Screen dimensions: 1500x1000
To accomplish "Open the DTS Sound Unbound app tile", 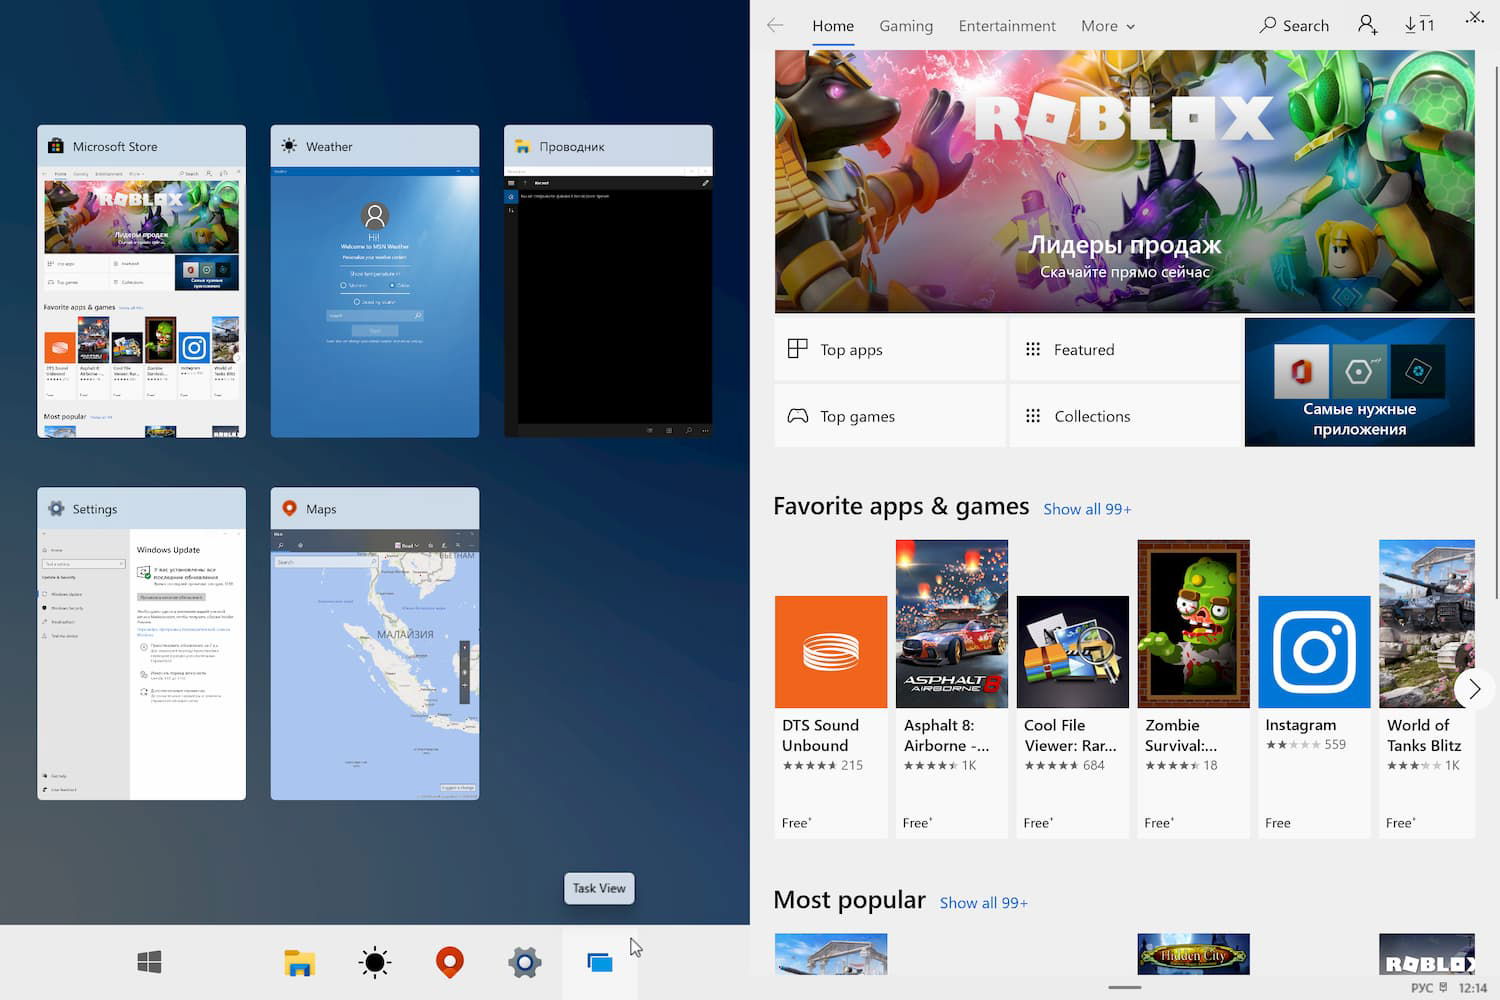I will click(831, 689).
